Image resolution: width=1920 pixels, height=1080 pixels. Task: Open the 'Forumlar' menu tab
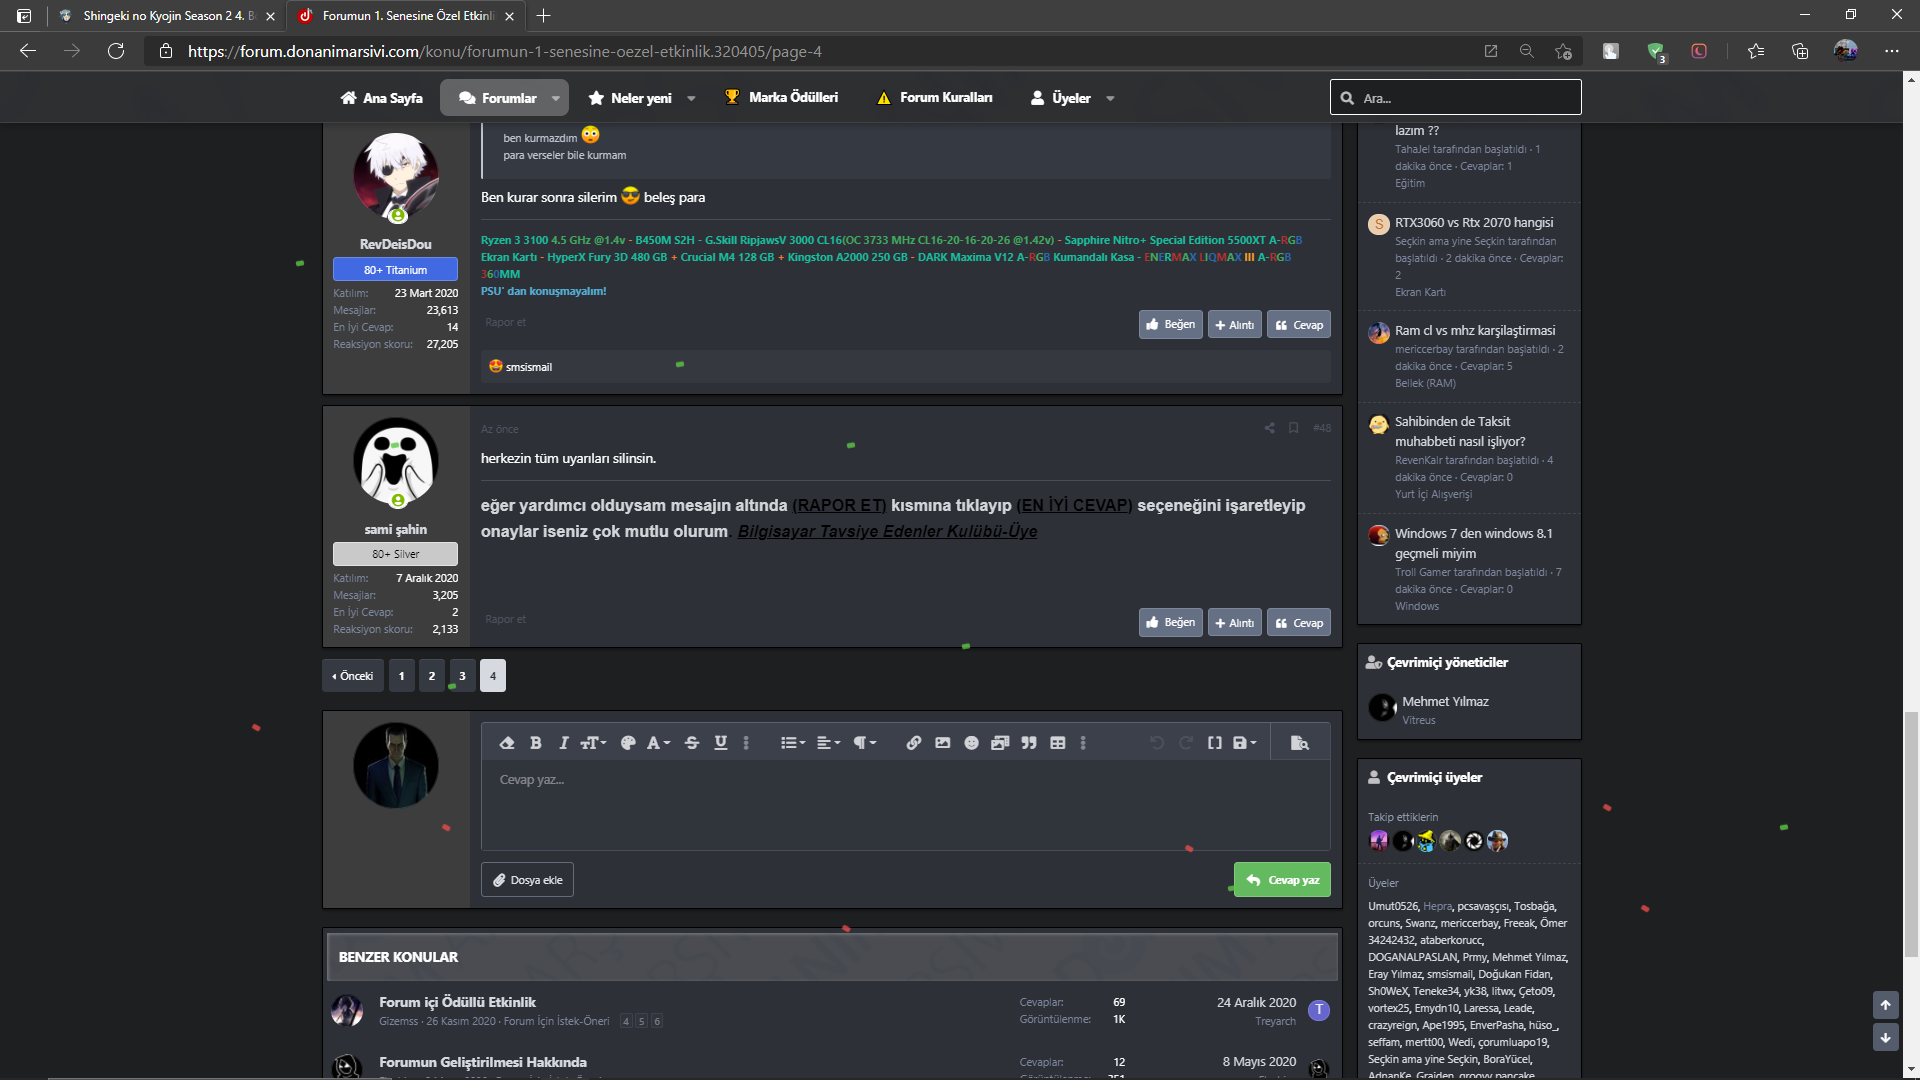click(497, 98)
